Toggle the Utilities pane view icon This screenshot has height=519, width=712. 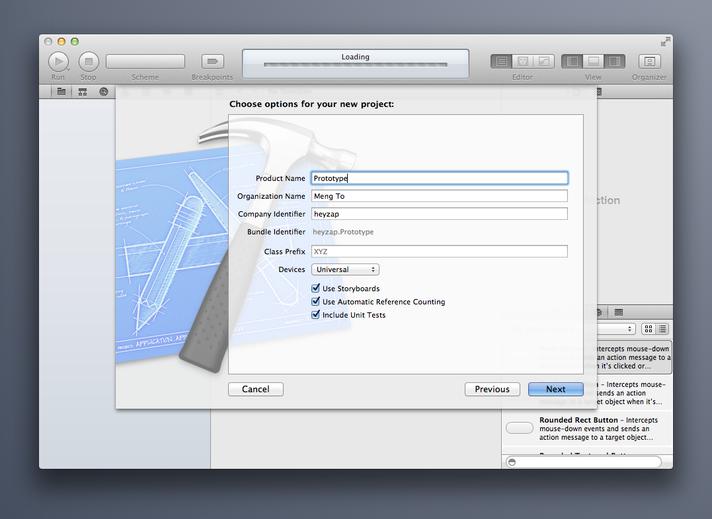tap(614, 61)
